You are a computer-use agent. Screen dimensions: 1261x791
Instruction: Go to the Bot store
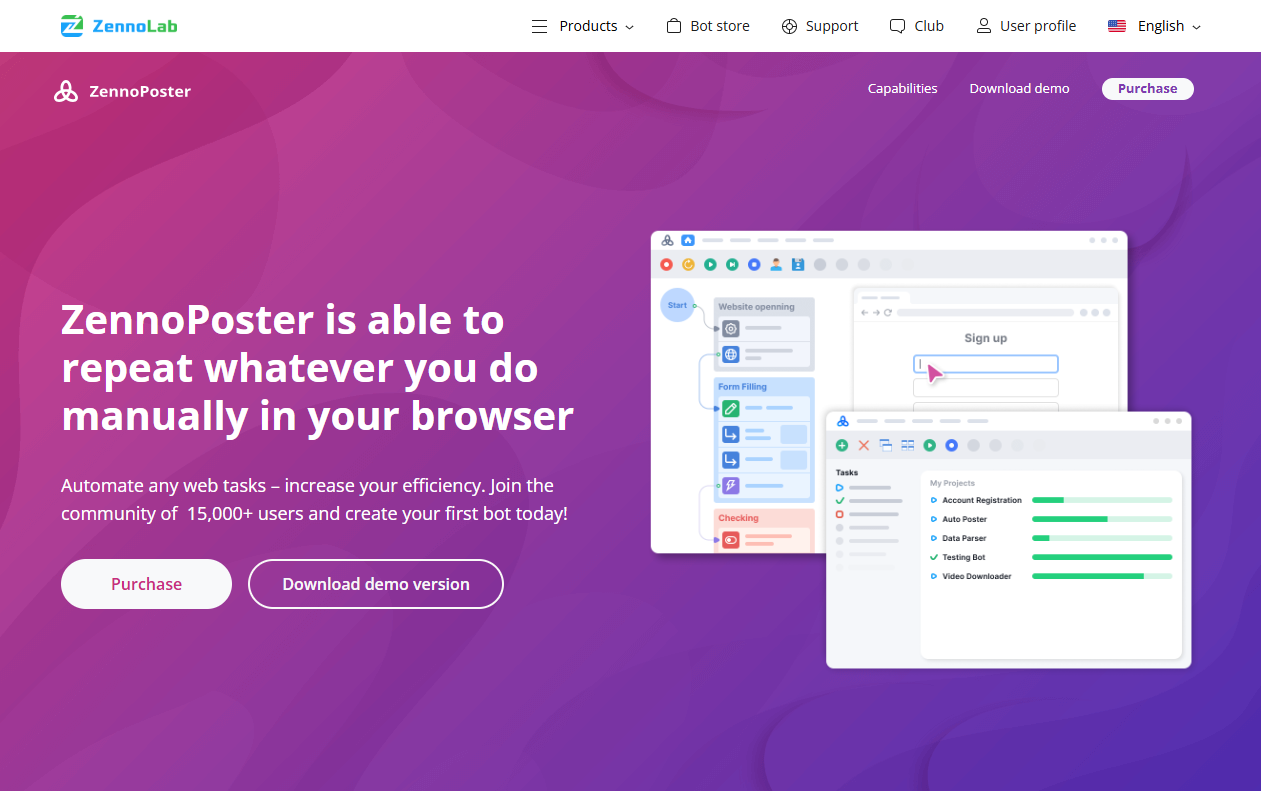tap(708, 26)
